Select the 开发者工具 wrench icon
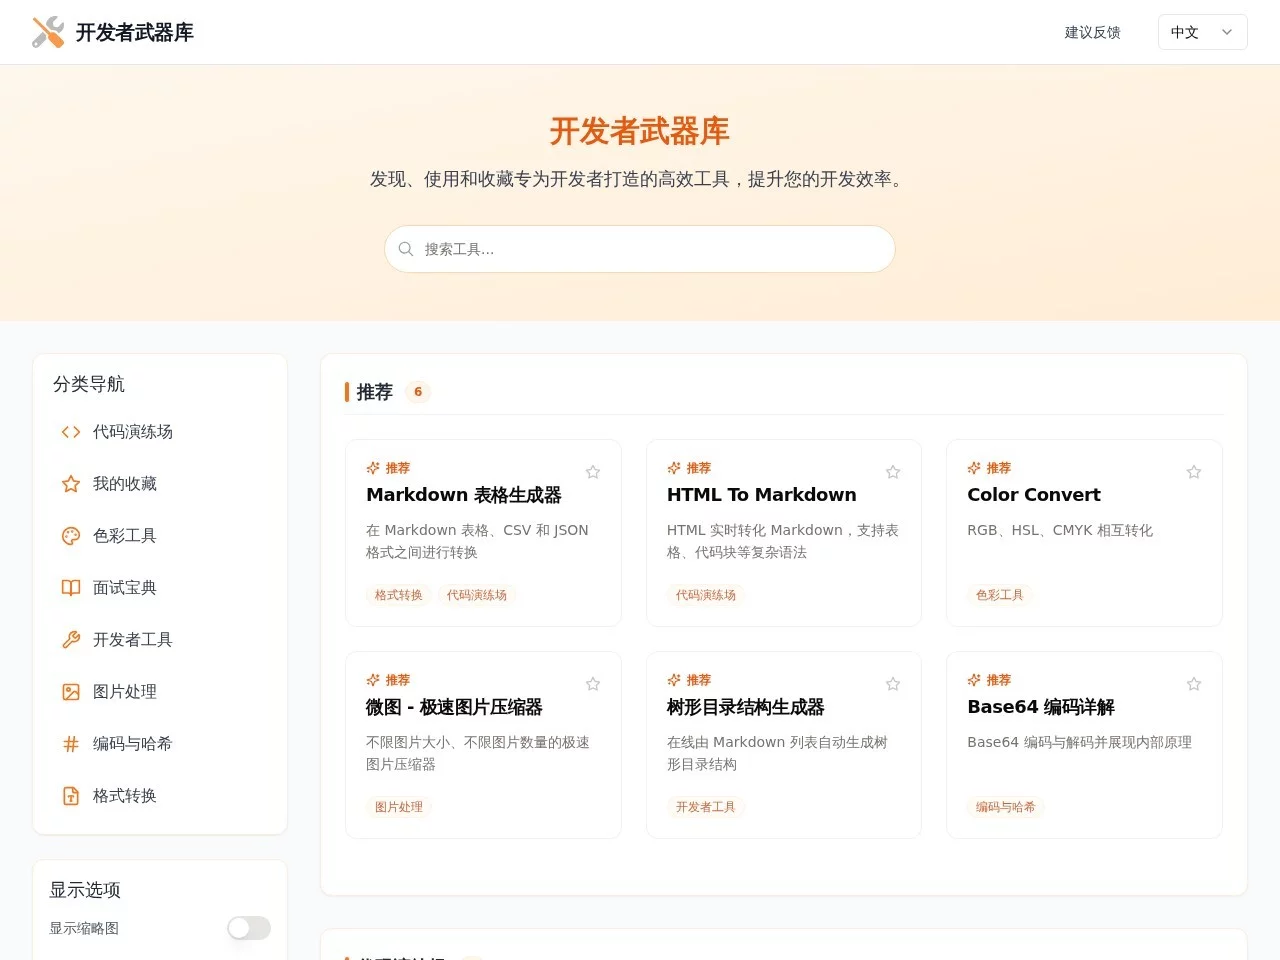 (x=70, y=640)
